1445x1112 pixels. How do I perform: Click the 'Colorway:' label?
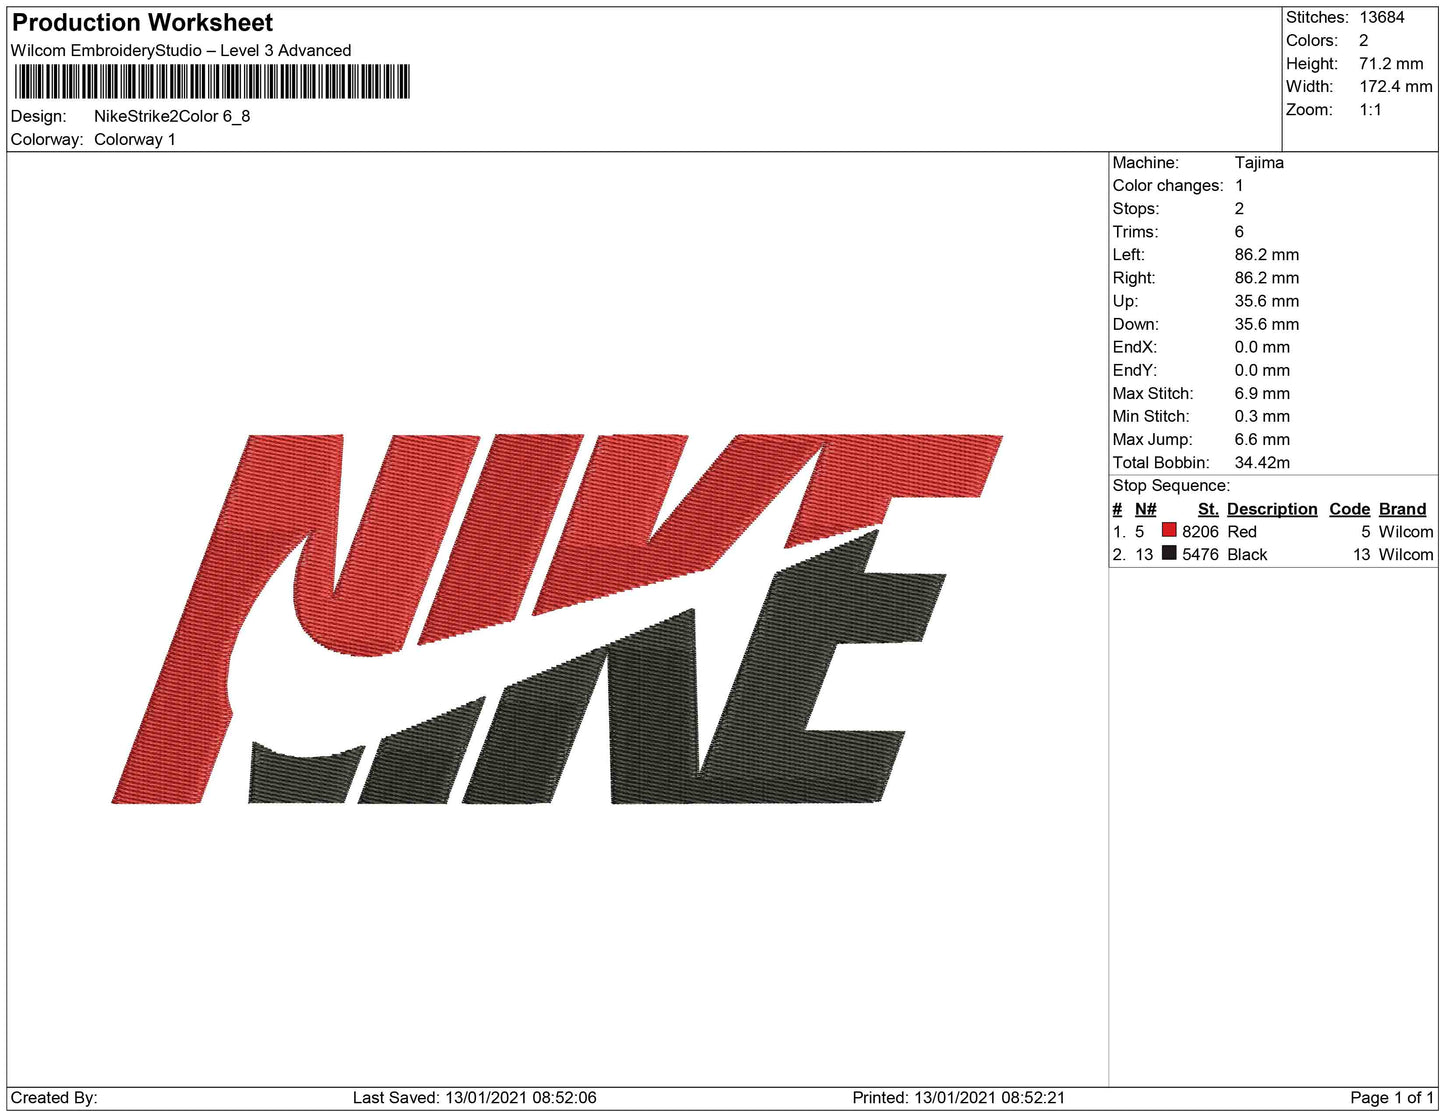47,139
